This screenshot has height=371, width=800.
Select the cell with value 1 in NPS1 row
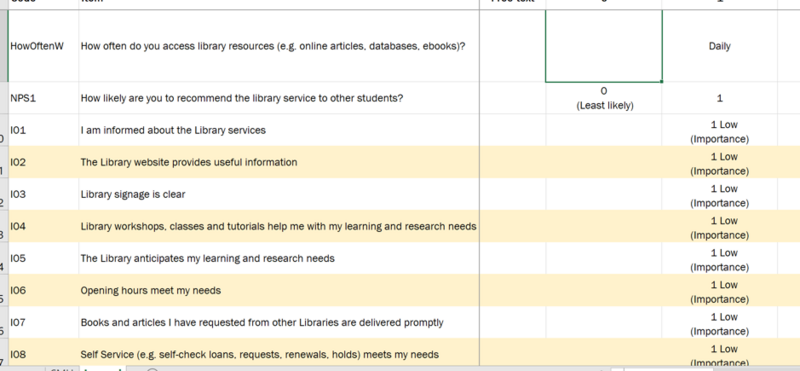pyautogui.click(x=719, y=98)
